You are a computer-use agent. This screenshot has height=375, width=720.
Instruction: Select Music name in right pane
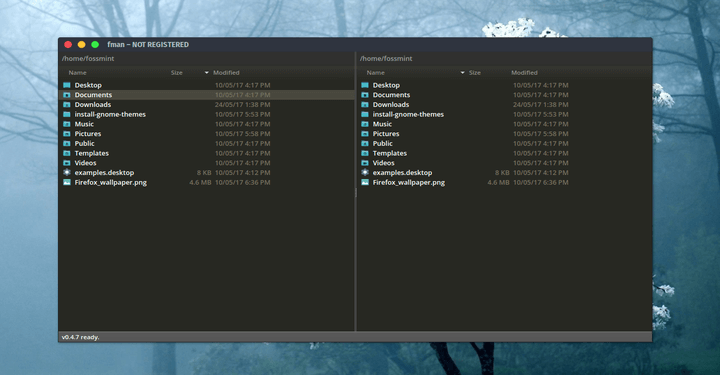382,124
